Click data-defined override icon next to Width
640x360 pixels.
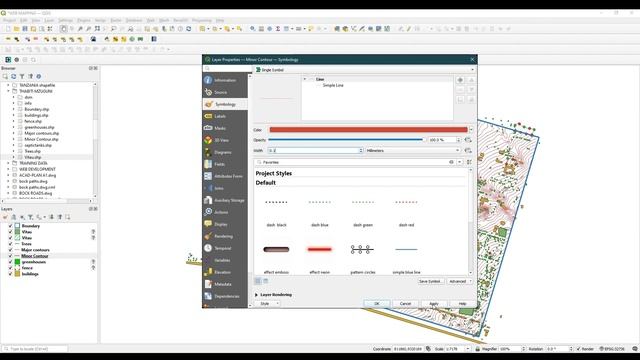(x=468, y=151)
